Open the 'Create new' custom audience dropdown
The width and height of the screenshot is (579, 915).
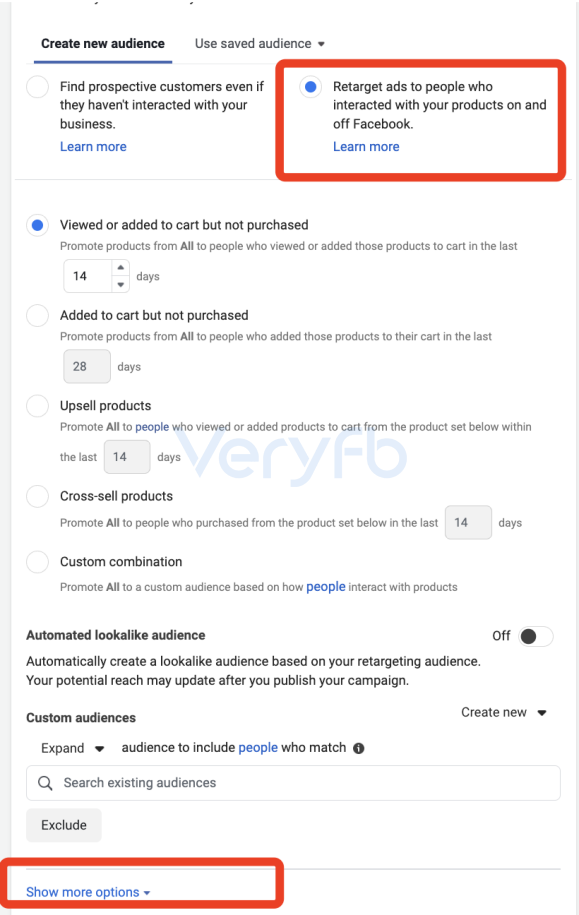[x=504, y=713]
